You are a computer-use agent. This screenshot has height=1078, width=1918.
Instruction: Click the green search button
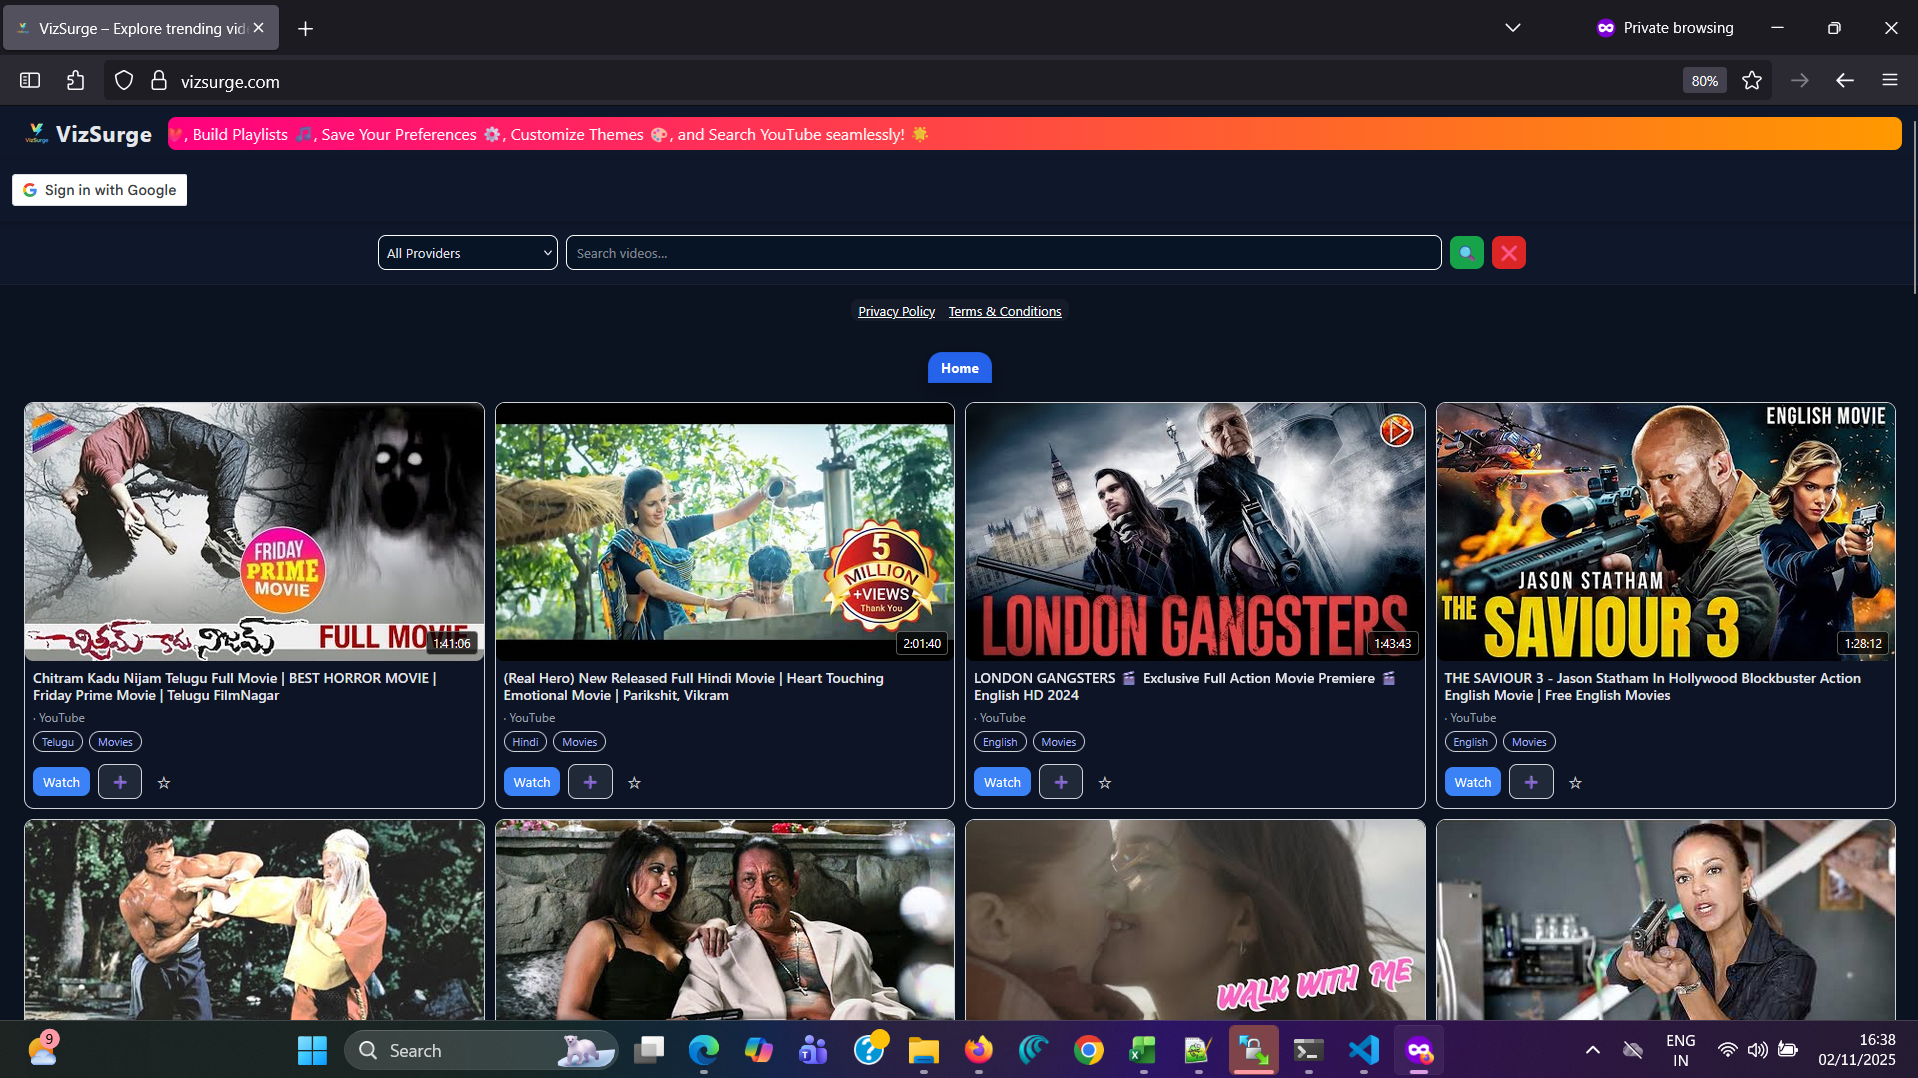click(x=1466, y=252)
